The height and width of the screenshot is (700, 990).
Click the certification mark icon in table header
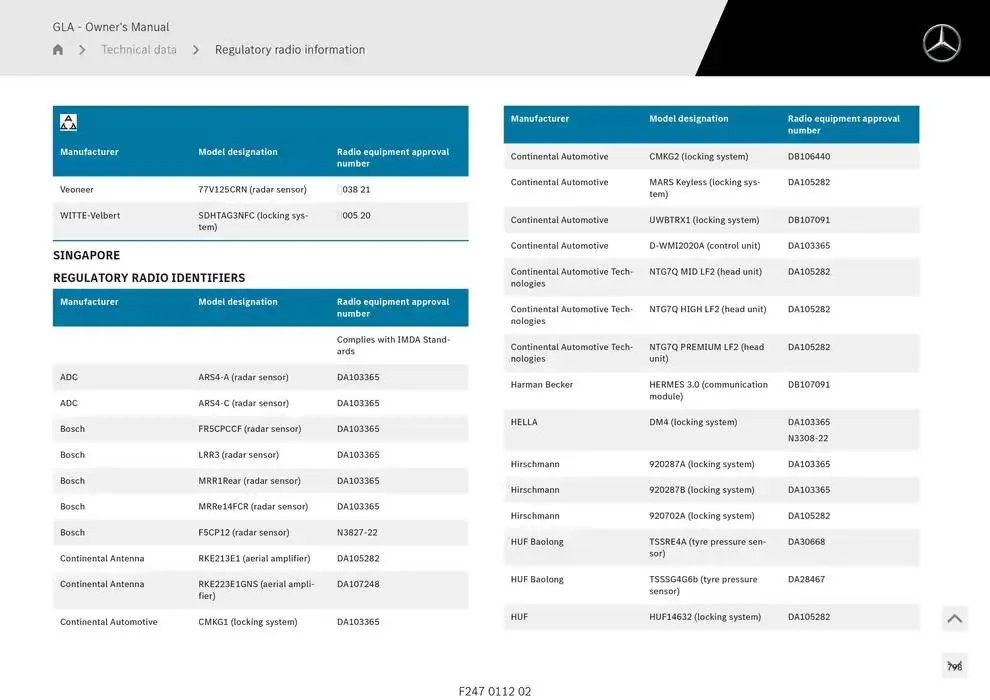[x=68, y=122]
